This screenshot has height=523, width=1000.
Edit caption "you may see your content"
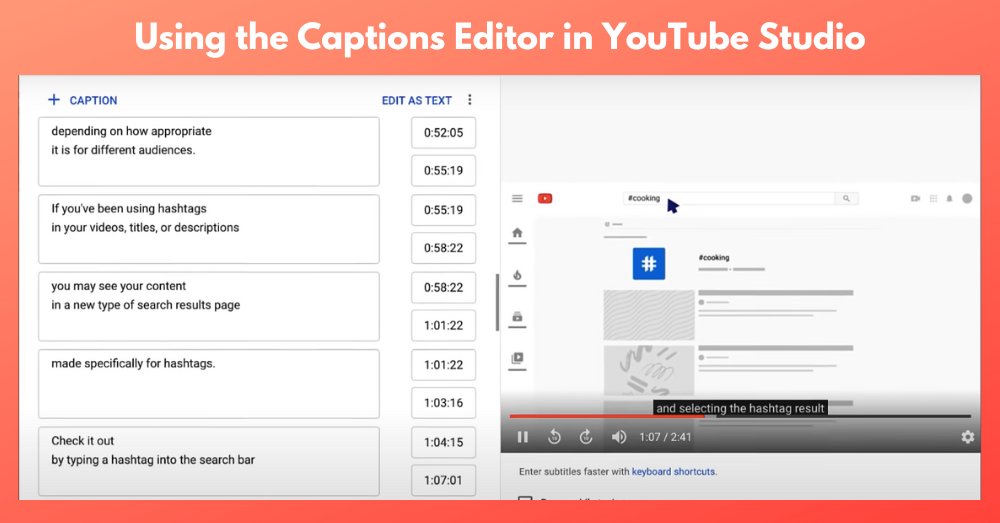coord(209,307)
